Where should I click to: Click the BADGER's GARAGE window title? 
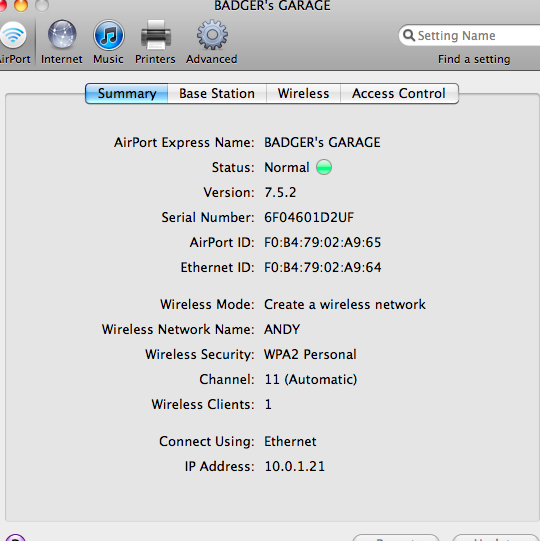pos(272,5)
